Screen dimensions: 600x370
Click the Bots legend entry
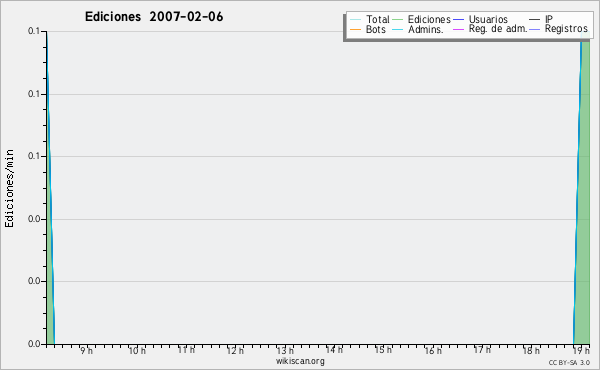pos(368,29)
